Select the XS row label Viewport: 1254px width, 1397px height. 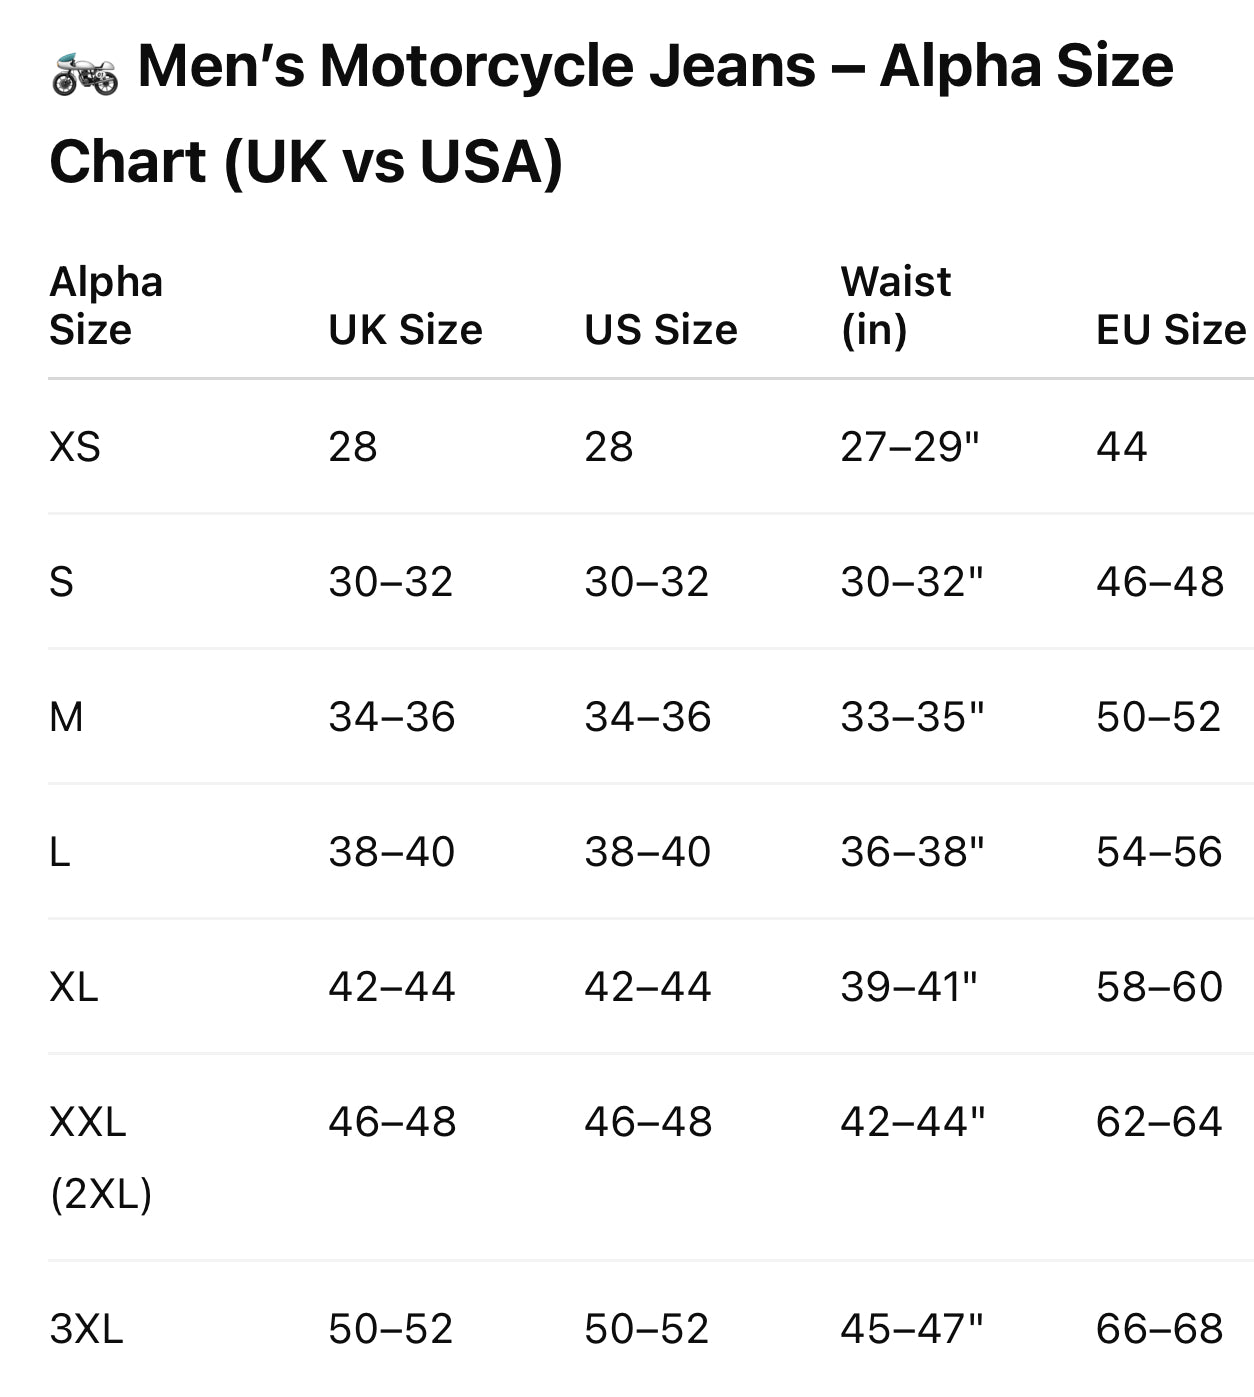[x=75, y=447]
